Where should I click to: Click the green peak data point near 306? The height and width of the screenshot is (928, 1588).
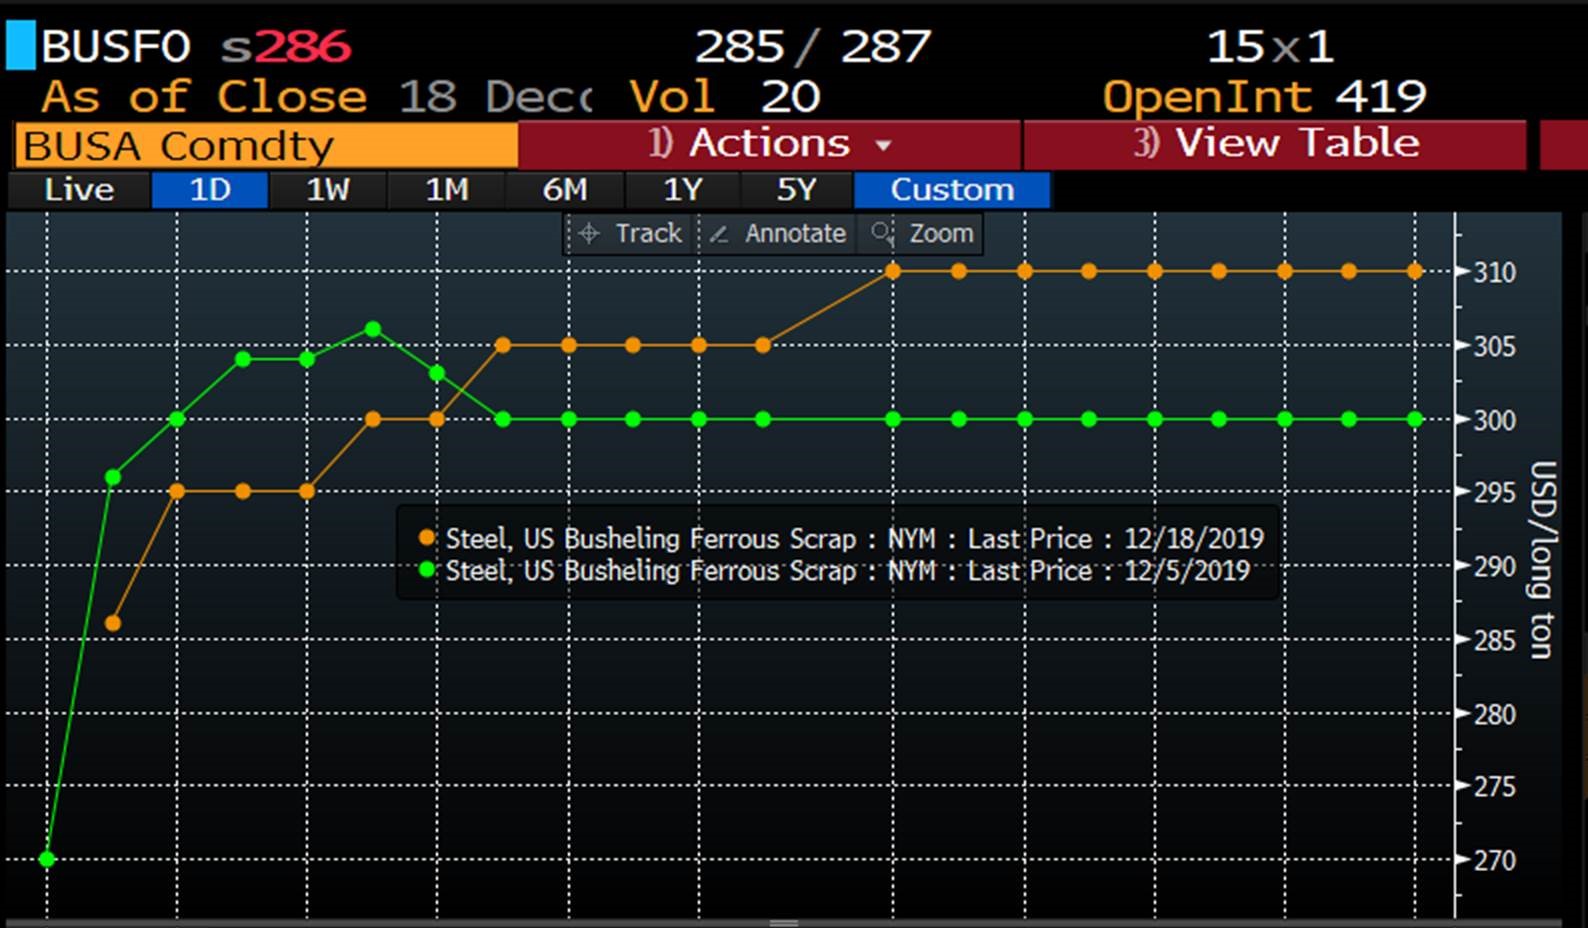pos(373,329)
